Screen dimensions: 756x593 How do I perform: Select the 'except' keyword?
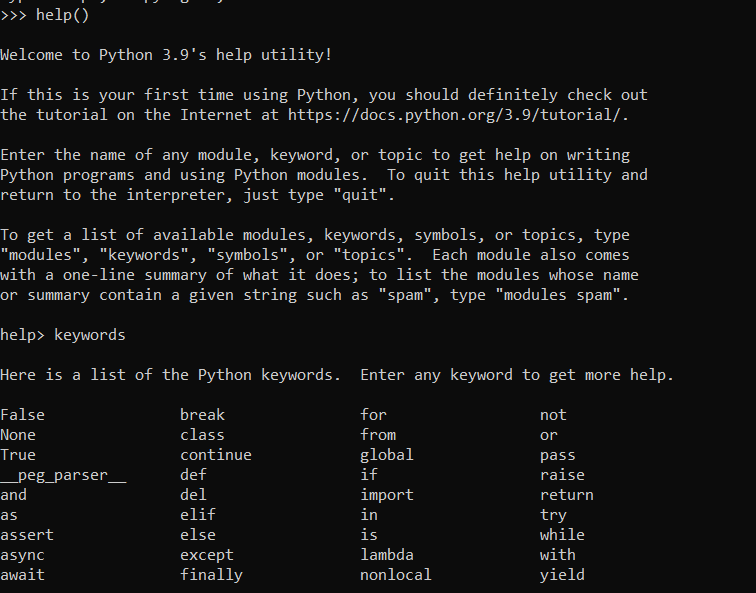click(x=207, y=555)
